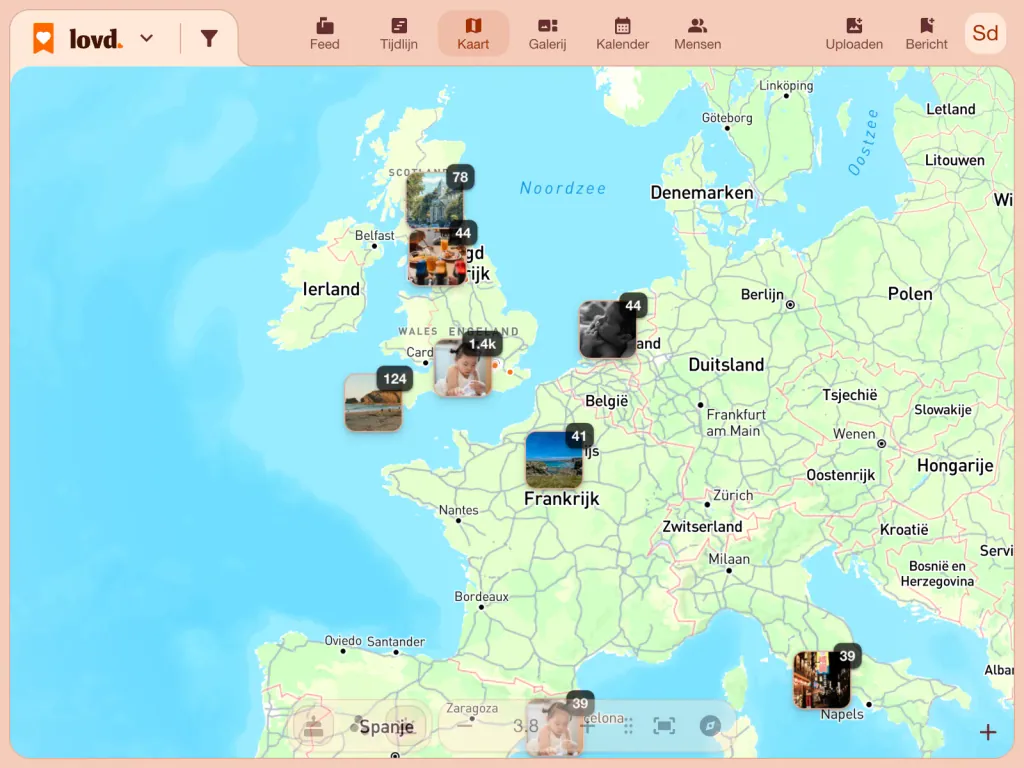
Task: Open the Kalender tab
Action: point(622,34)
